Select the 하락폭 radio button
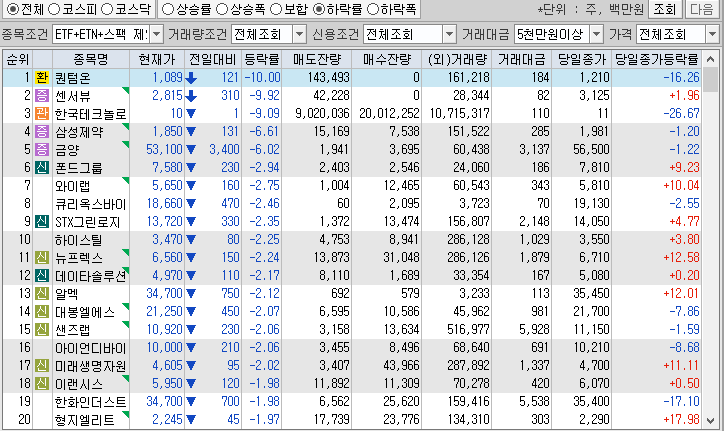This screenshot has height=431, width=724. (x=372, y=9)
